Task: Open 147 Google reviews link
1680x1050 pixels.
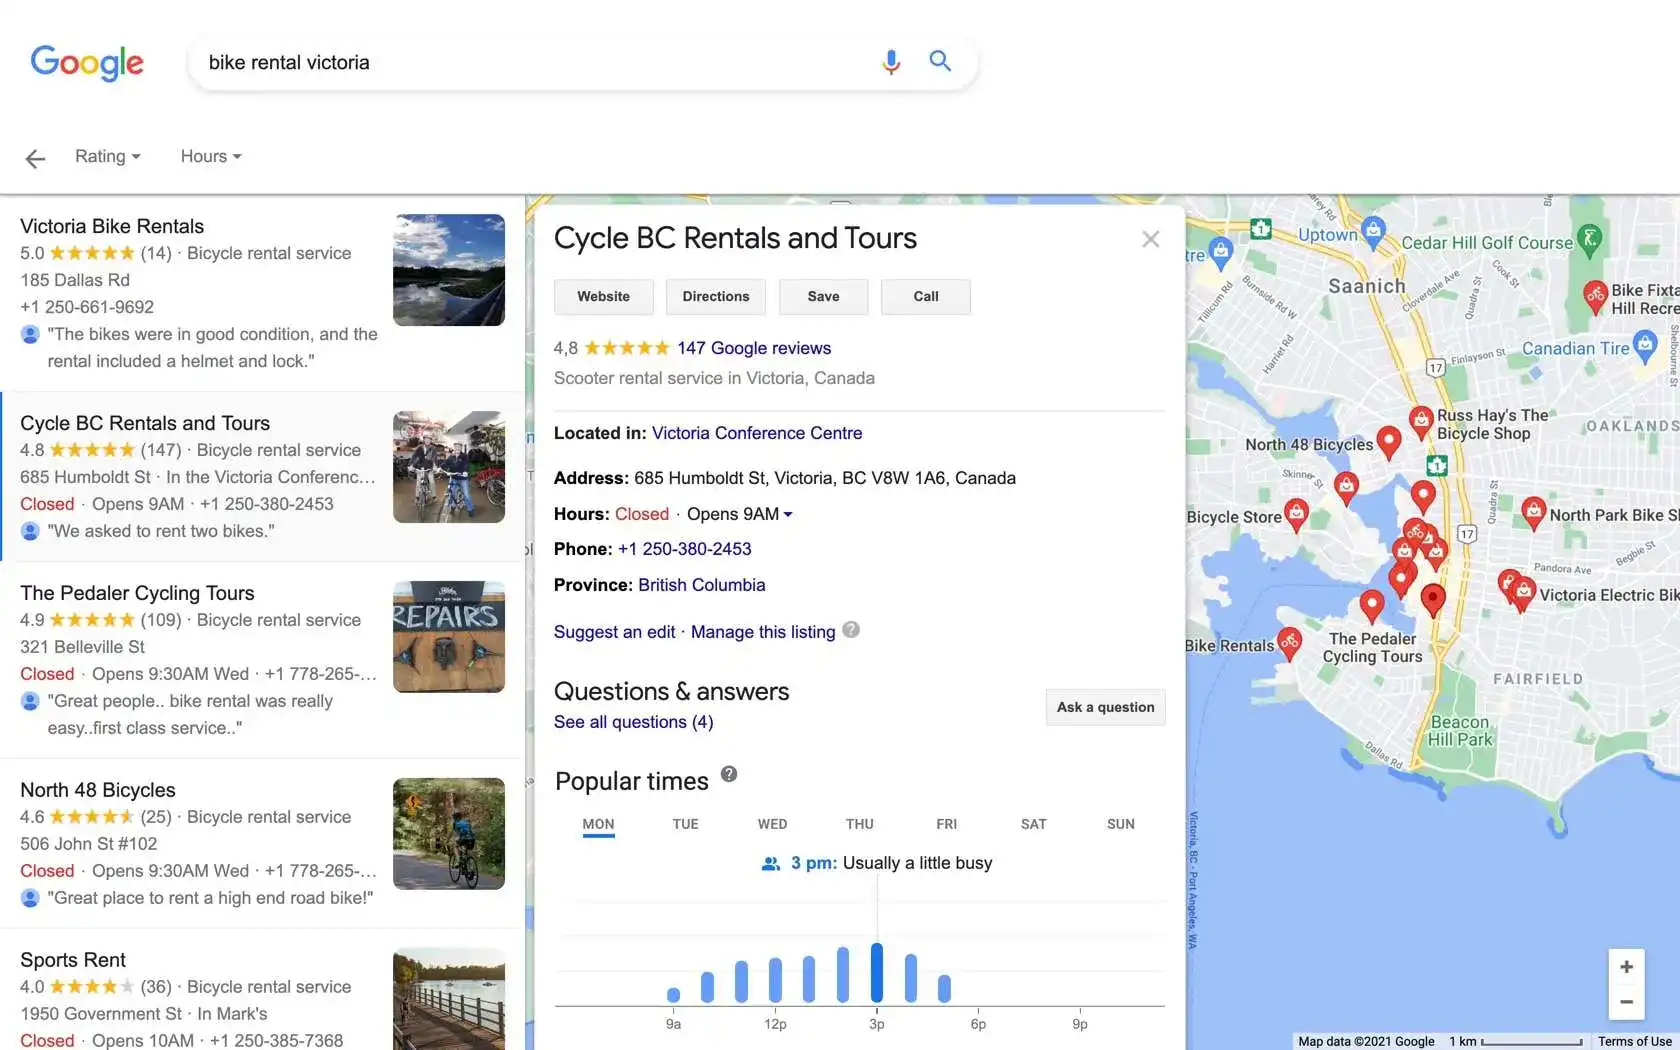Action: (x=754, y=348)
